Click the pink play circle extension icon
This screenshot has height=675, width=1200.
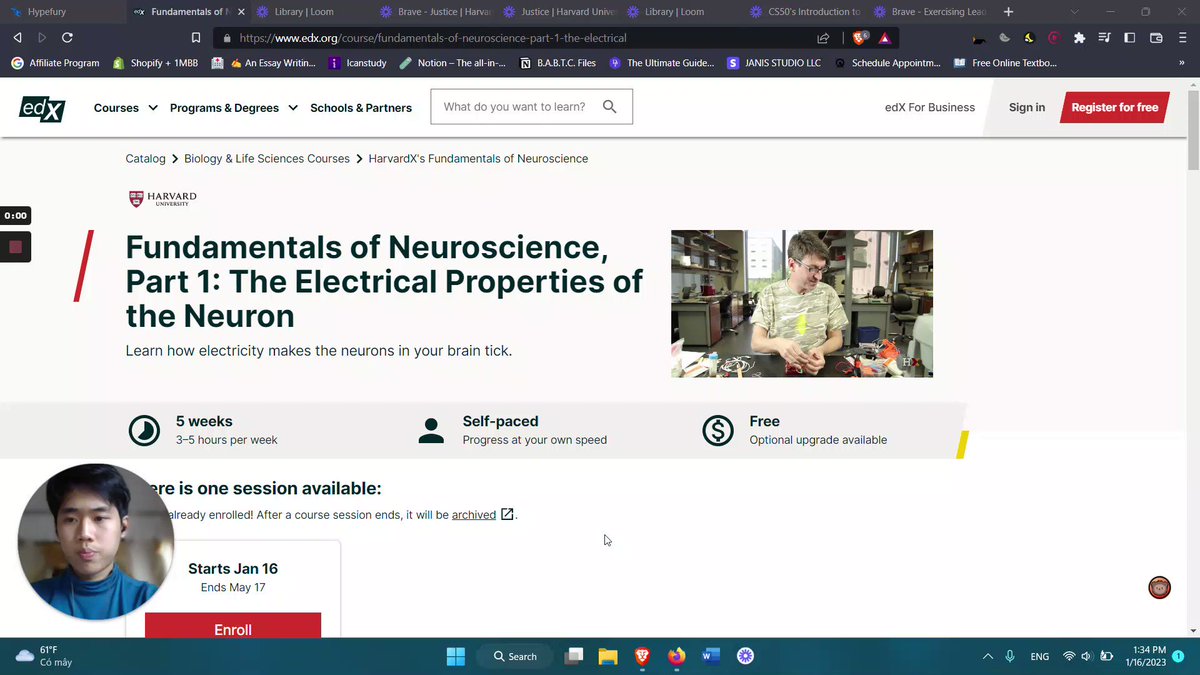pyautogui.click(x=1054, y=38)
